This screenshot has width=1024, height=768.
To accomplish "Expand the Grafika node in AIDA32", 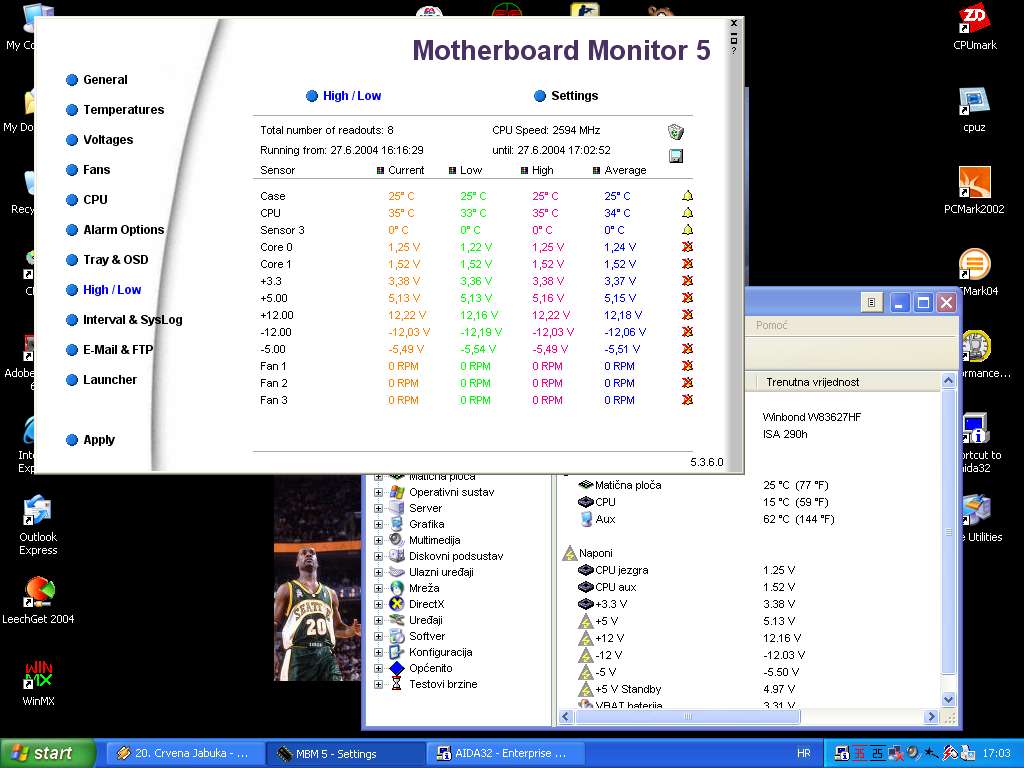I will pyautogui.click(x=378, y=524).
